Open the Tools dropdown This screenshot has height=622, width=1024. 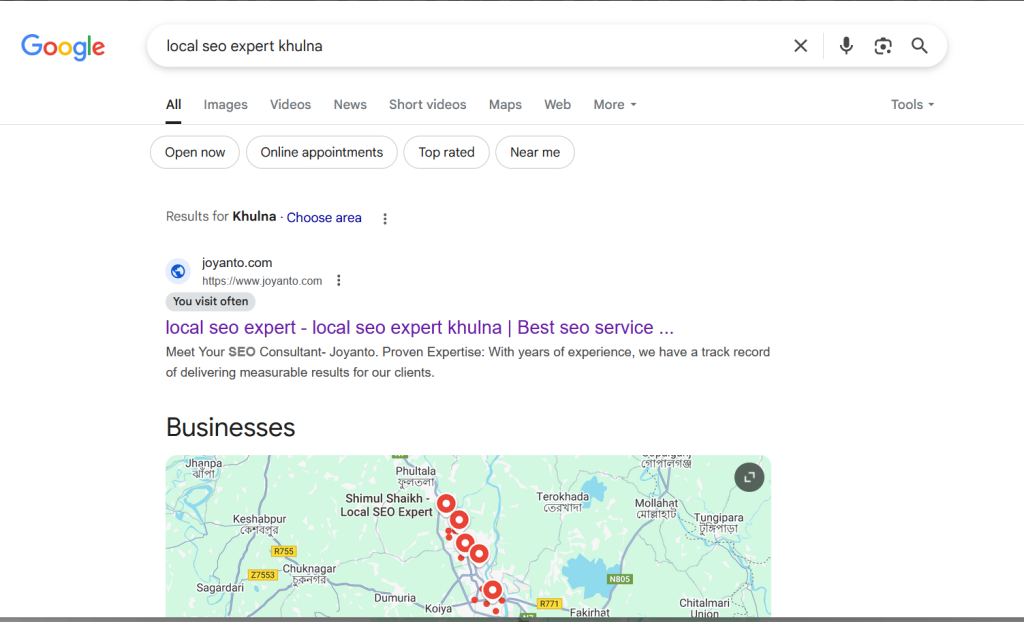tap(912, 105)
